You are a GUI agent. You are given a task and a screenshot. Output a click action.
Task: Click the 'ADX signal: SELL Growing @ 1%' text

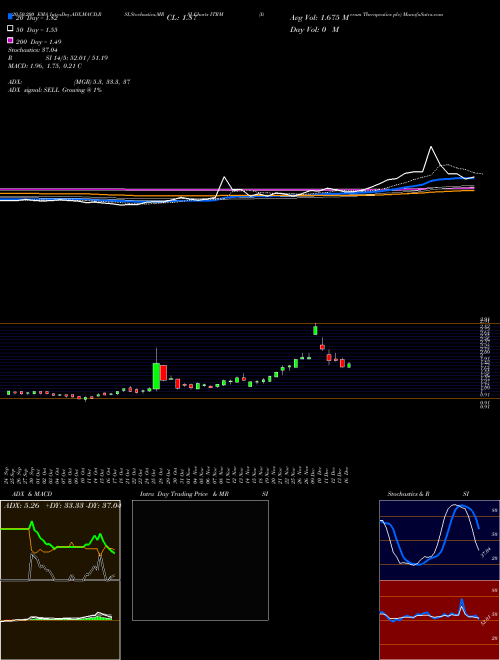click(55, 90)
